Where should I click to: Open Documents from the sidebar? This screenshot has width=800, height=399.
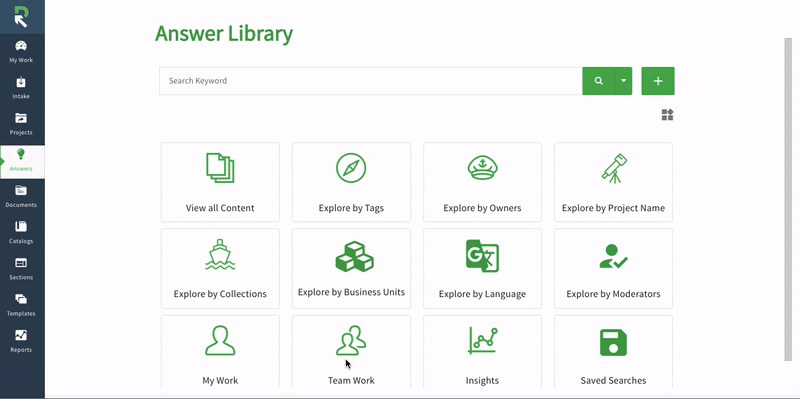pos(21,197)
